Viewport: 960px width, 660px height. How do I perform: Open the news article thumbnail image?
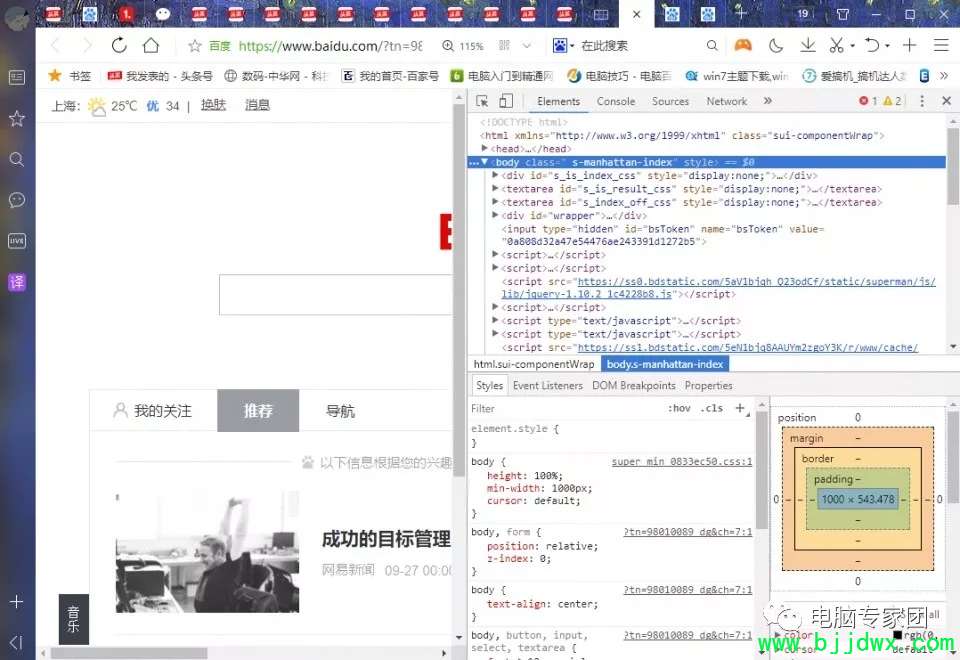pyautogui.click(x=208, y=552)
